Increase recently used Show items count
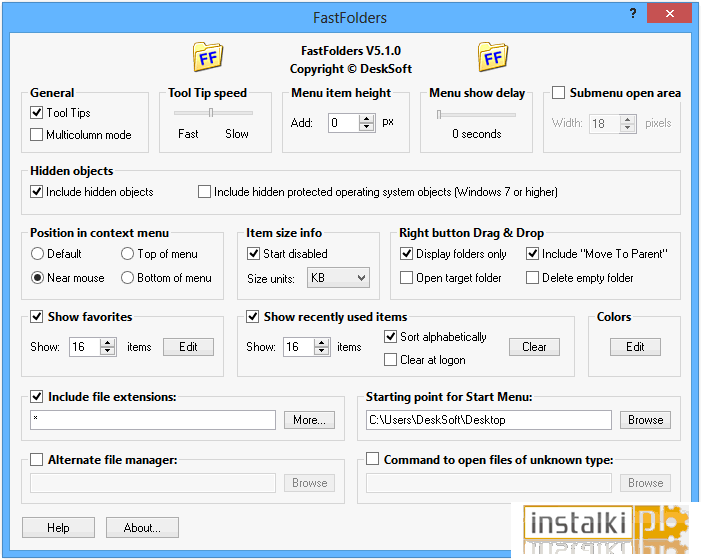The height and width of the screenshot is (560, 701). [x=321, y=343]
